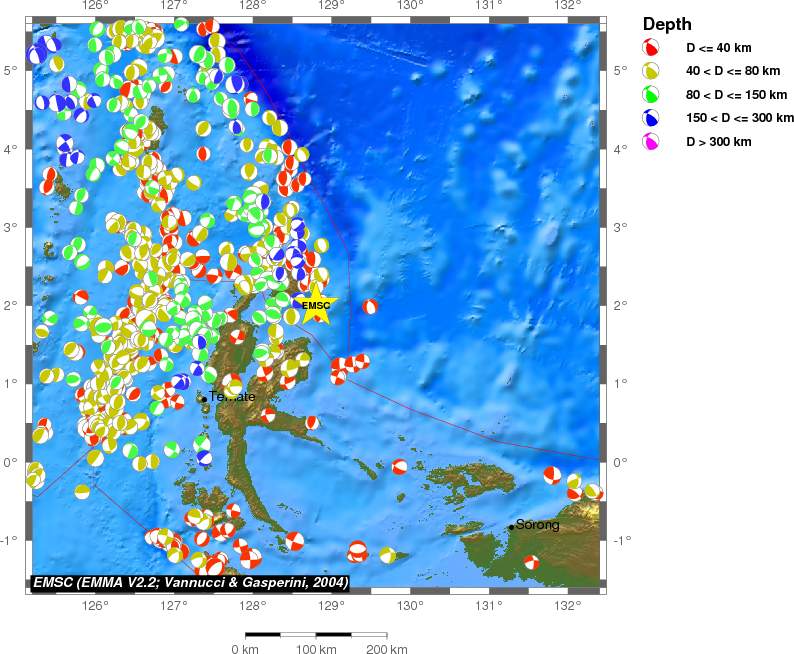Click the Depth legend heading
This screenshot has height=654, width=794.
click(x=666, y=24)
